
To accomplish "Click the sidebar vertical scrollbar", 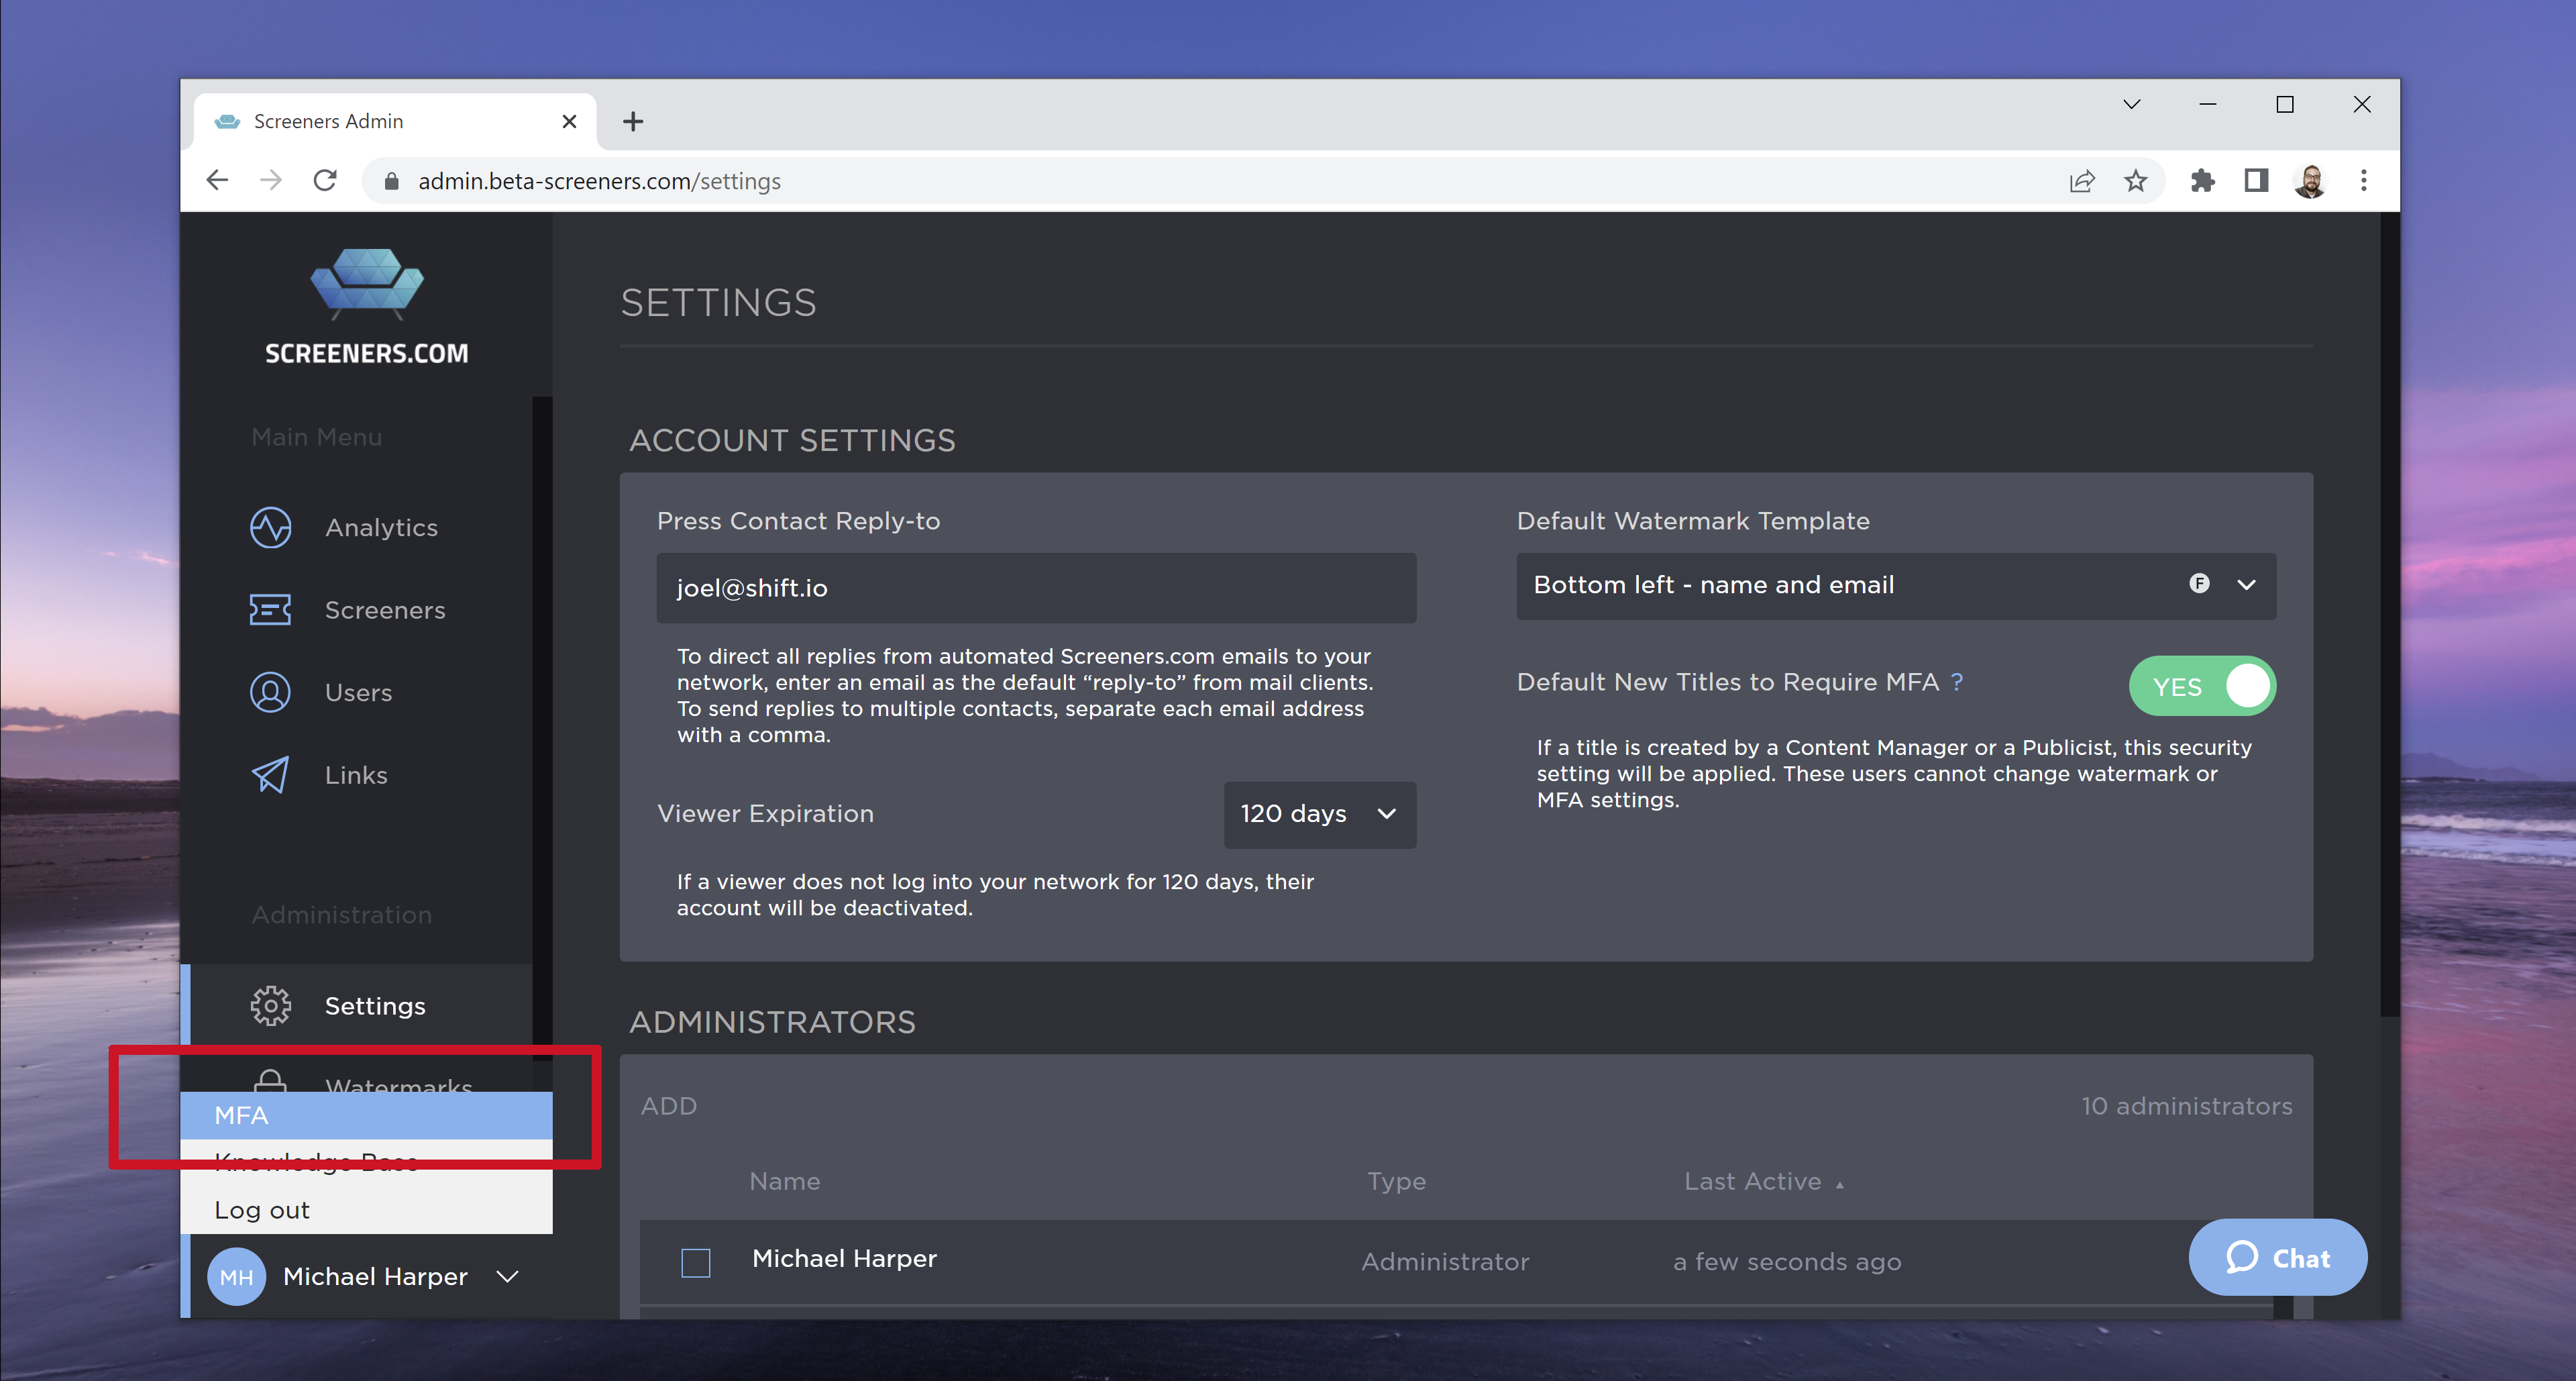I will point(542,728).
